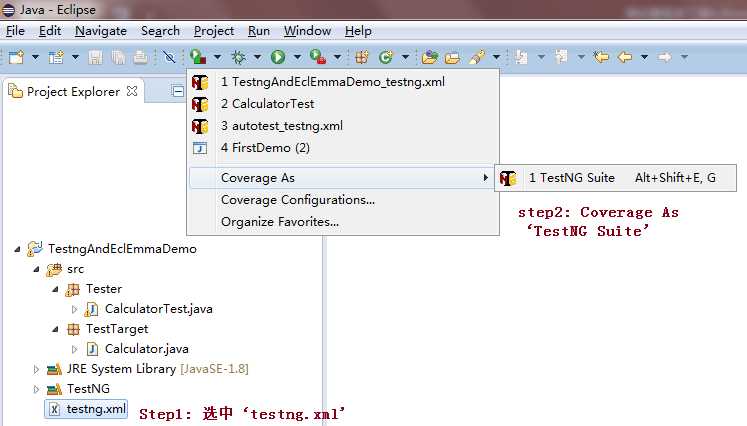Click the Coverage launch icon

pyautogui.click(x=198, y=57)
